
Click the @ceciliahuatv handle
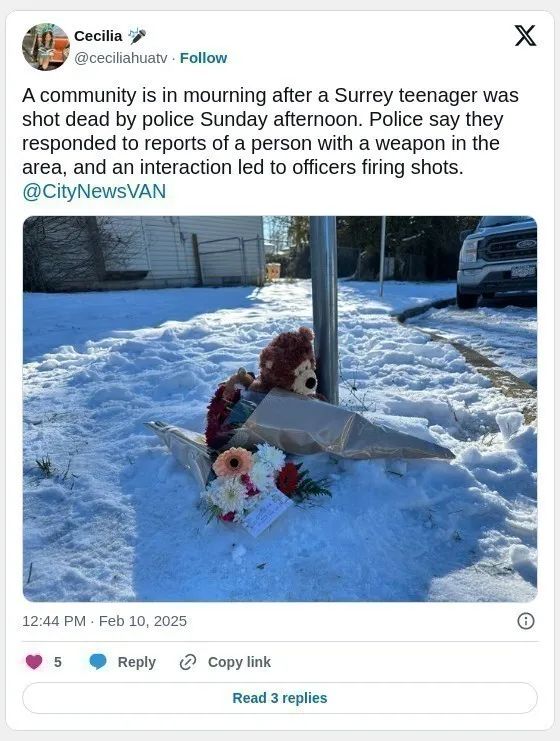coord(121,58)
